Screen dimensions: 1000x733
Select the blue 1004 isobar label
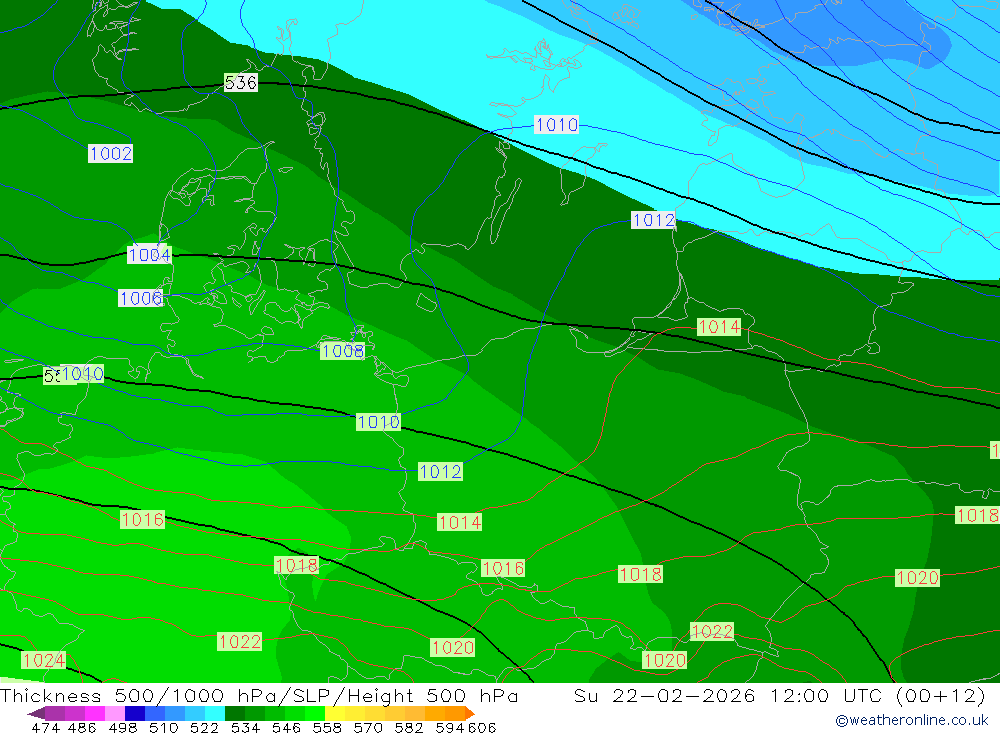click(x=149, y=255)
